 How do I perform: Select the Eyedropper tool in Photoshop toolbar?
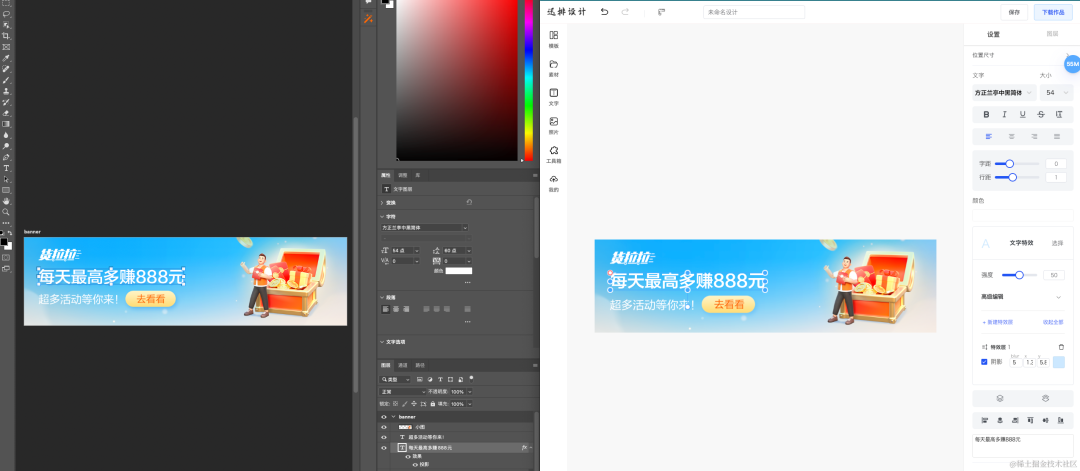click(x=6, y=58)
